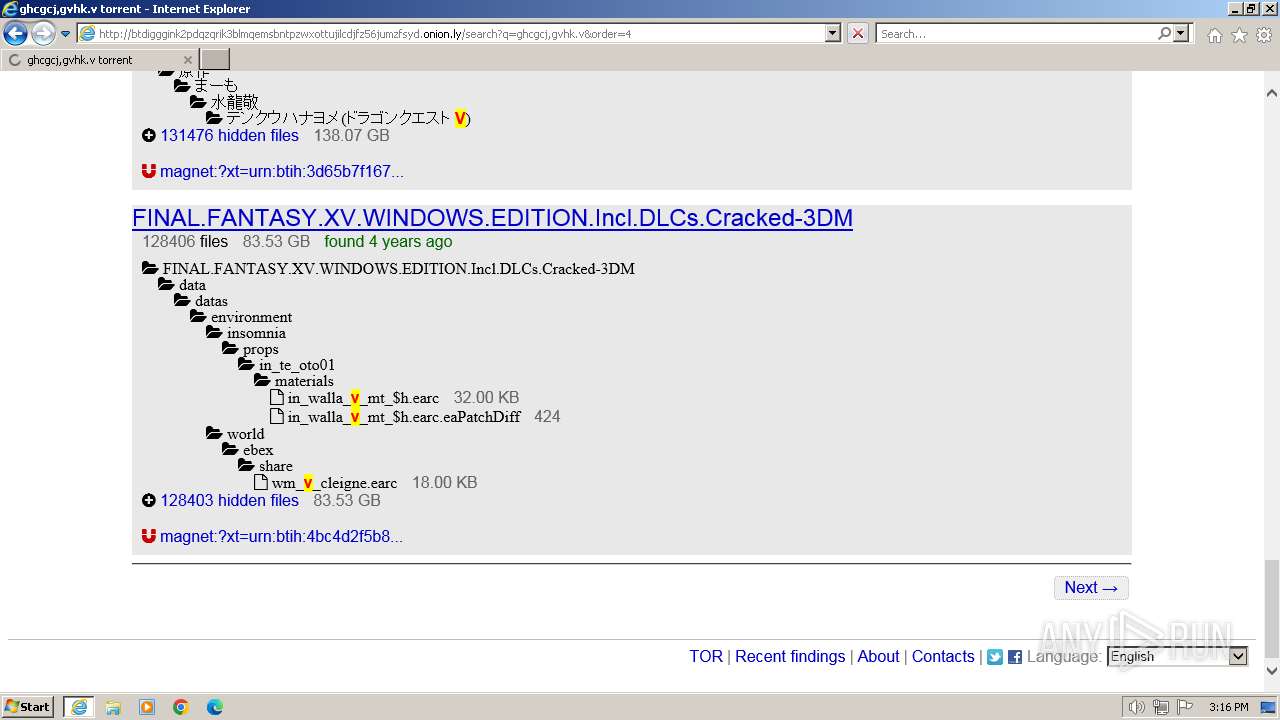This screenshot has width=1280, height=720.
Task: Open the About footer link
Action: point(878,656)
